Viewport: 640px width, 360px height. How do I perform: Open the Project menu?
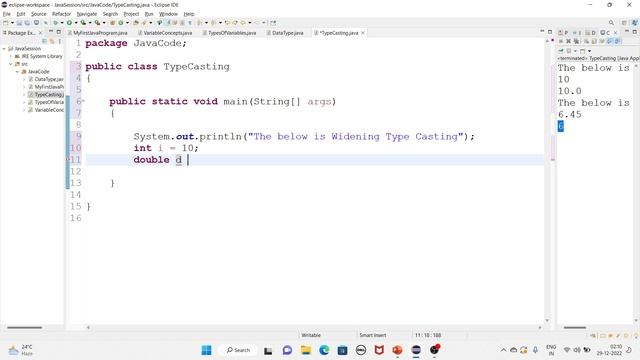pos(131,14)
